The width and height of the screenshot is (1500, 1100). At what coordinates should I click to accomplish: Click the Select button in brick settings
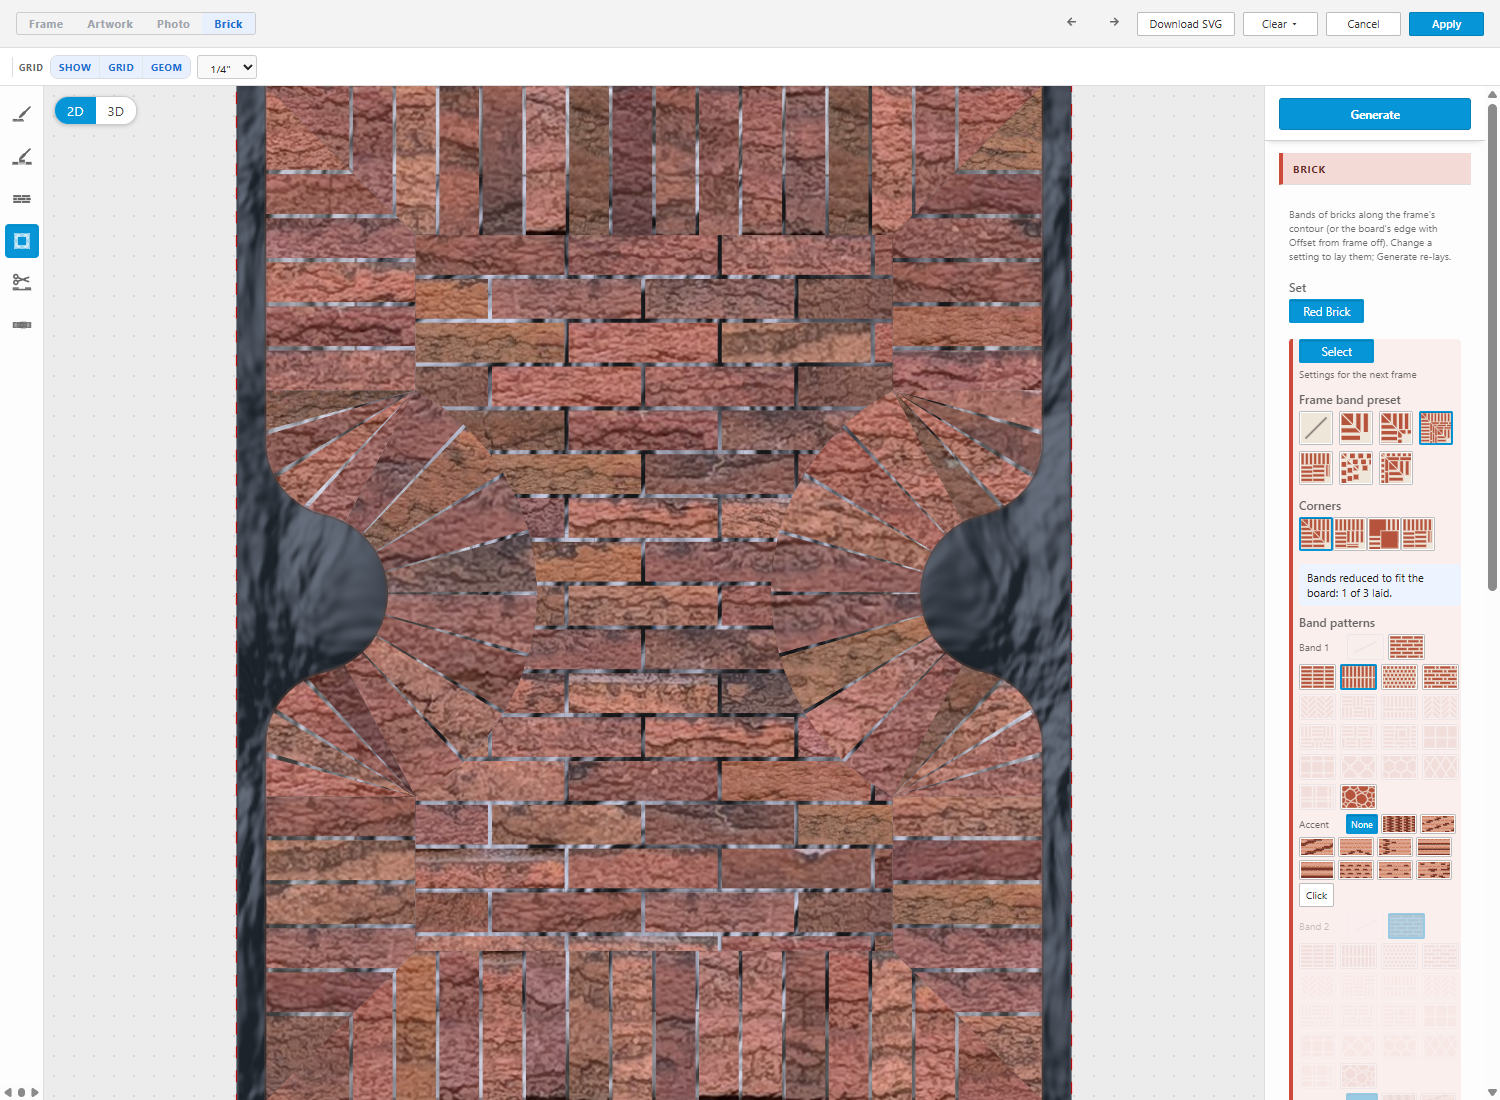pos(1336,352)
